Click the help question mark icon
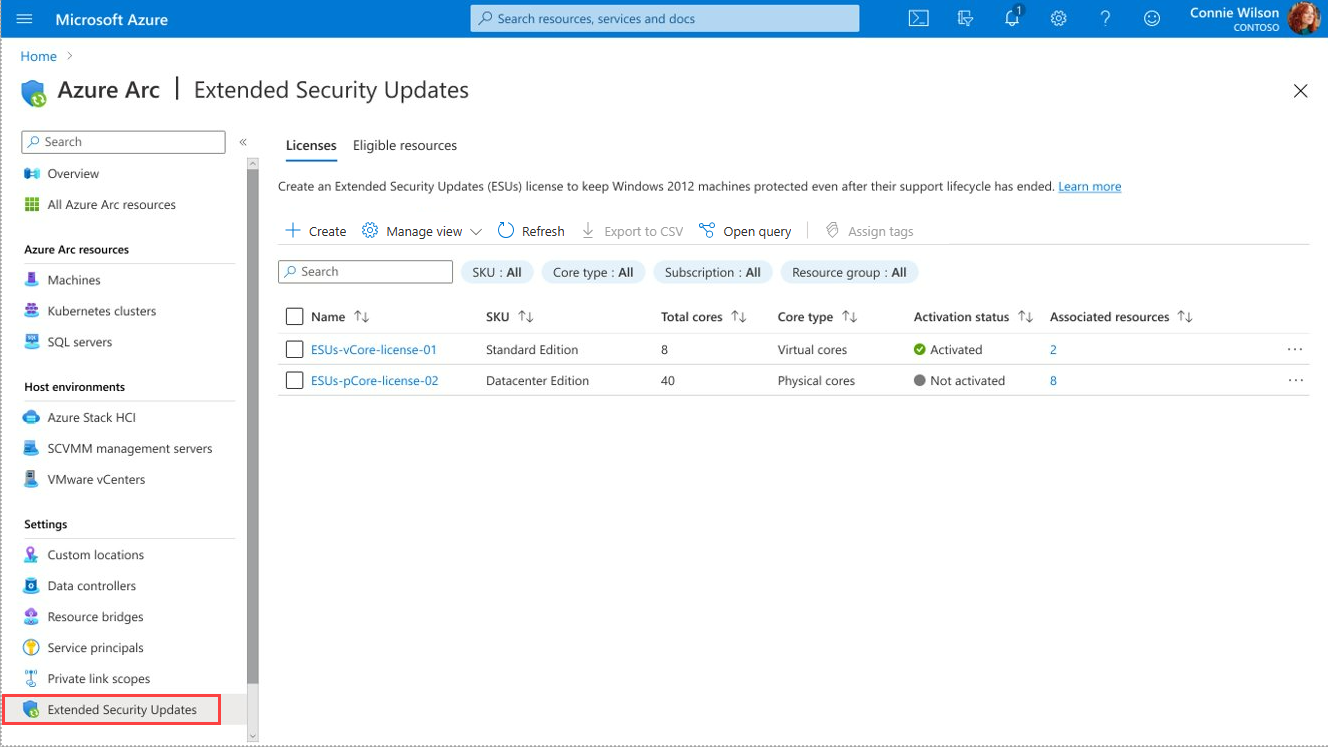Screen dimensions: 1328x747 (x=1105, y=19)
